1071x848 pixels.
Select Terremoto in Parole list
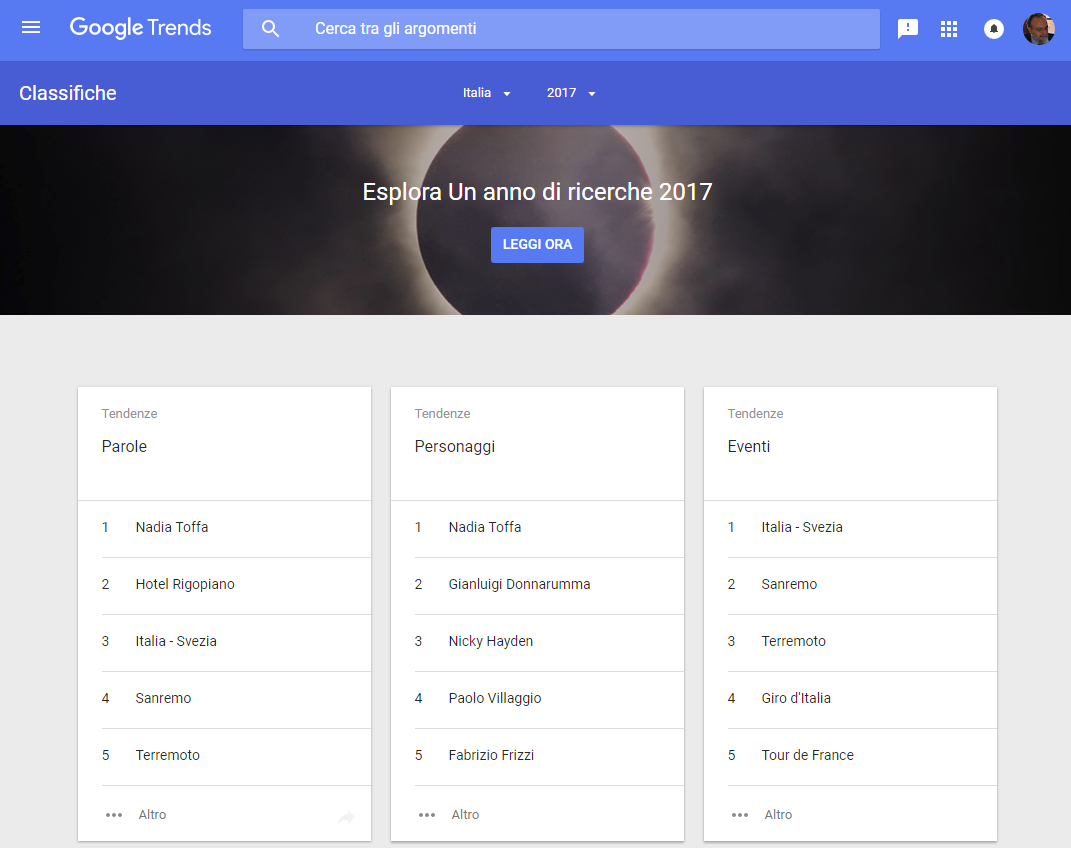coord(236,755)
